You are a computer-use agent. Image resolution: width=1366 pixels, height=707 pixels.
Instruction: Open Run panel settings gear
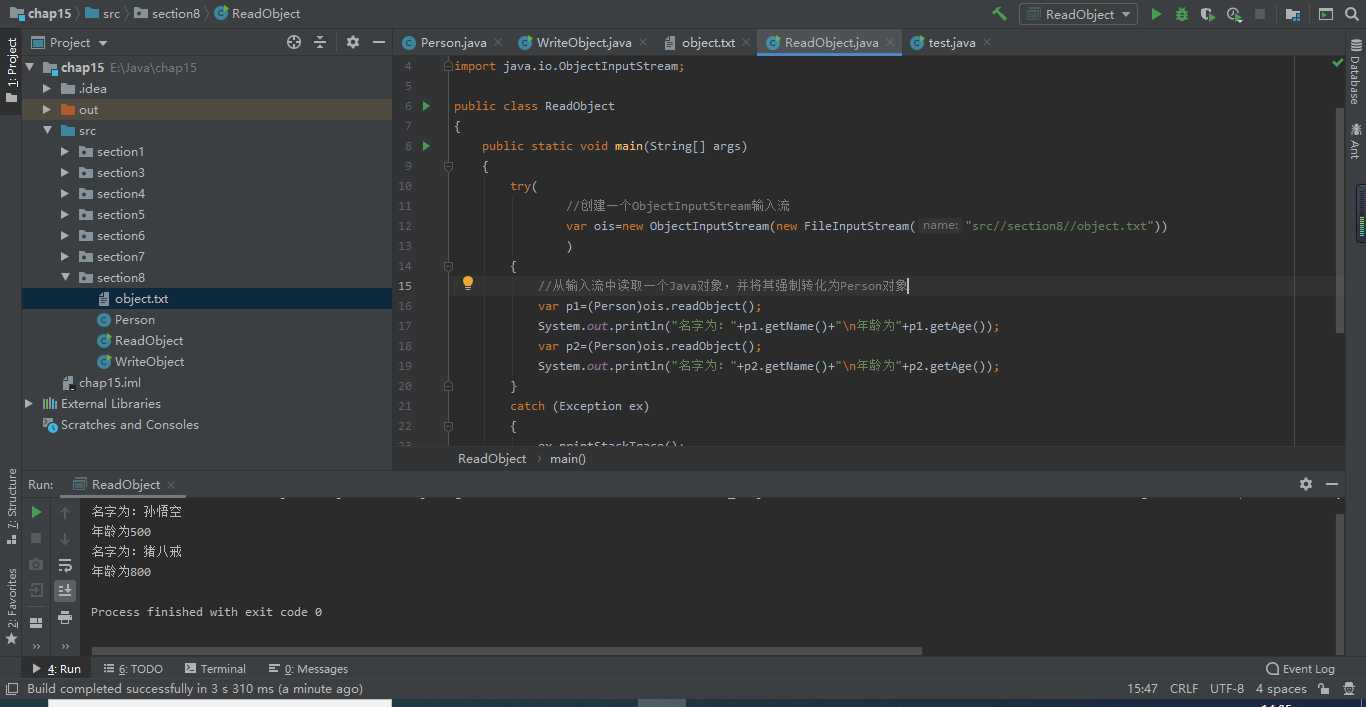tap(1306, 484)
